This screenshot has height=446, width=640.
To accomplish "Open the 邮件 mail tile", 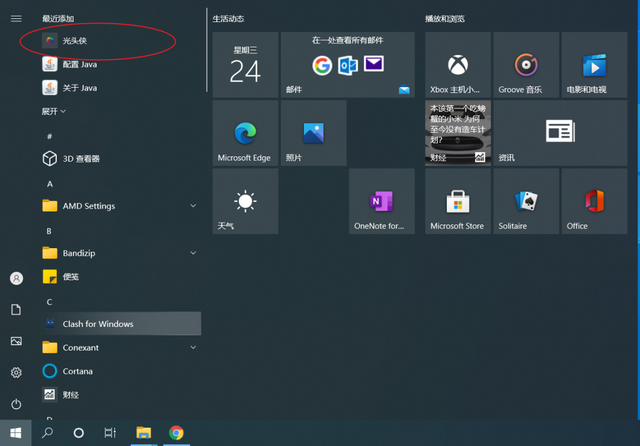I will [x=348, y=65].
